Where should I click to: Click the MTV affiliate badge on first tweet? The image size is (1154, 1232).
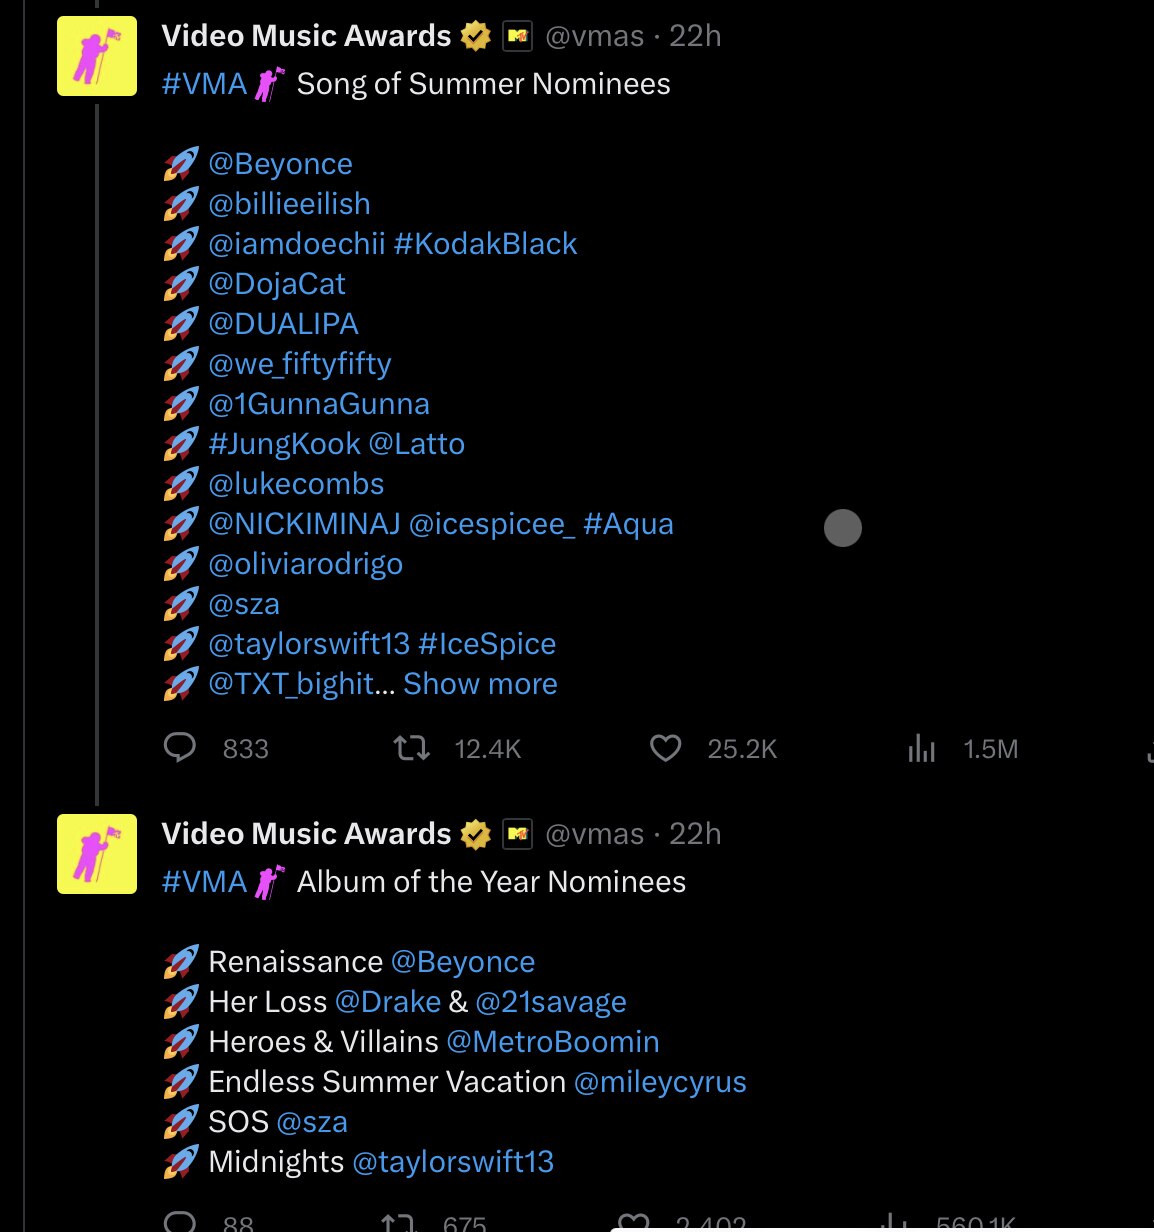(x=517, y=37)
